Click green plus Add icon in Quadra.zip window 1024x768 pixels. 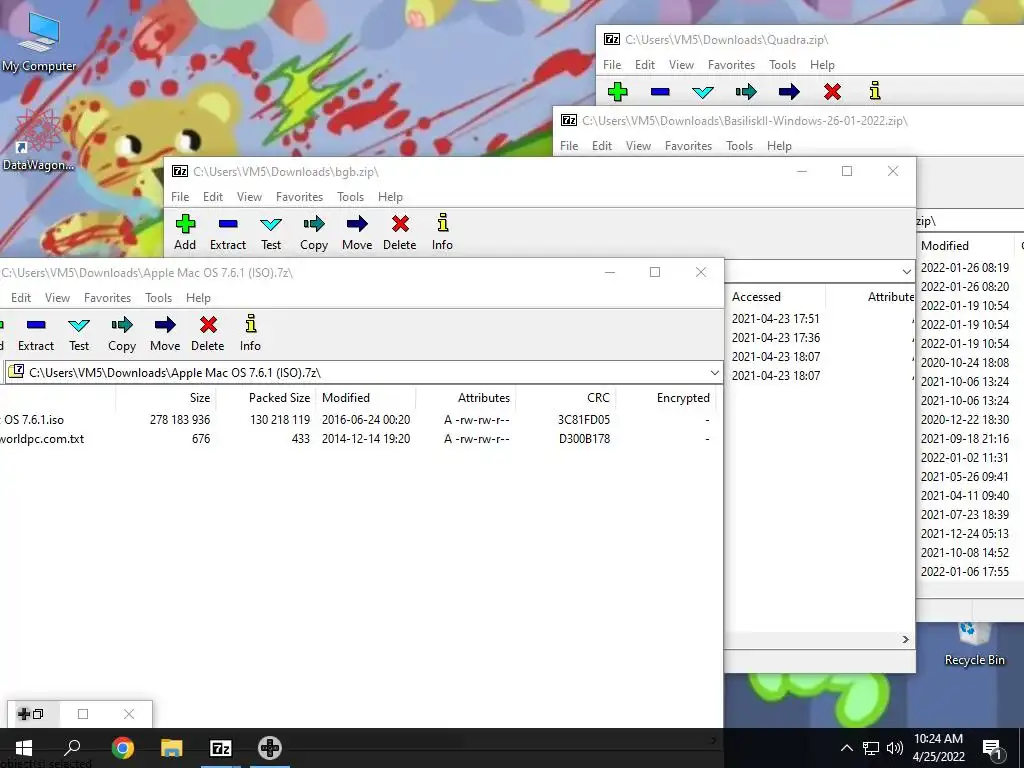pos(617,91)
